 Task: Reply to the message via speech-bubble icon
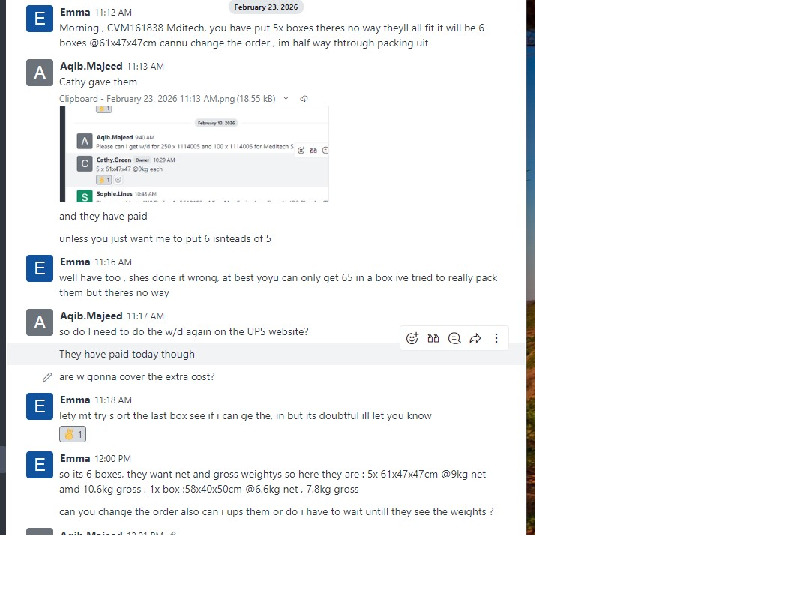pos(454,338)
